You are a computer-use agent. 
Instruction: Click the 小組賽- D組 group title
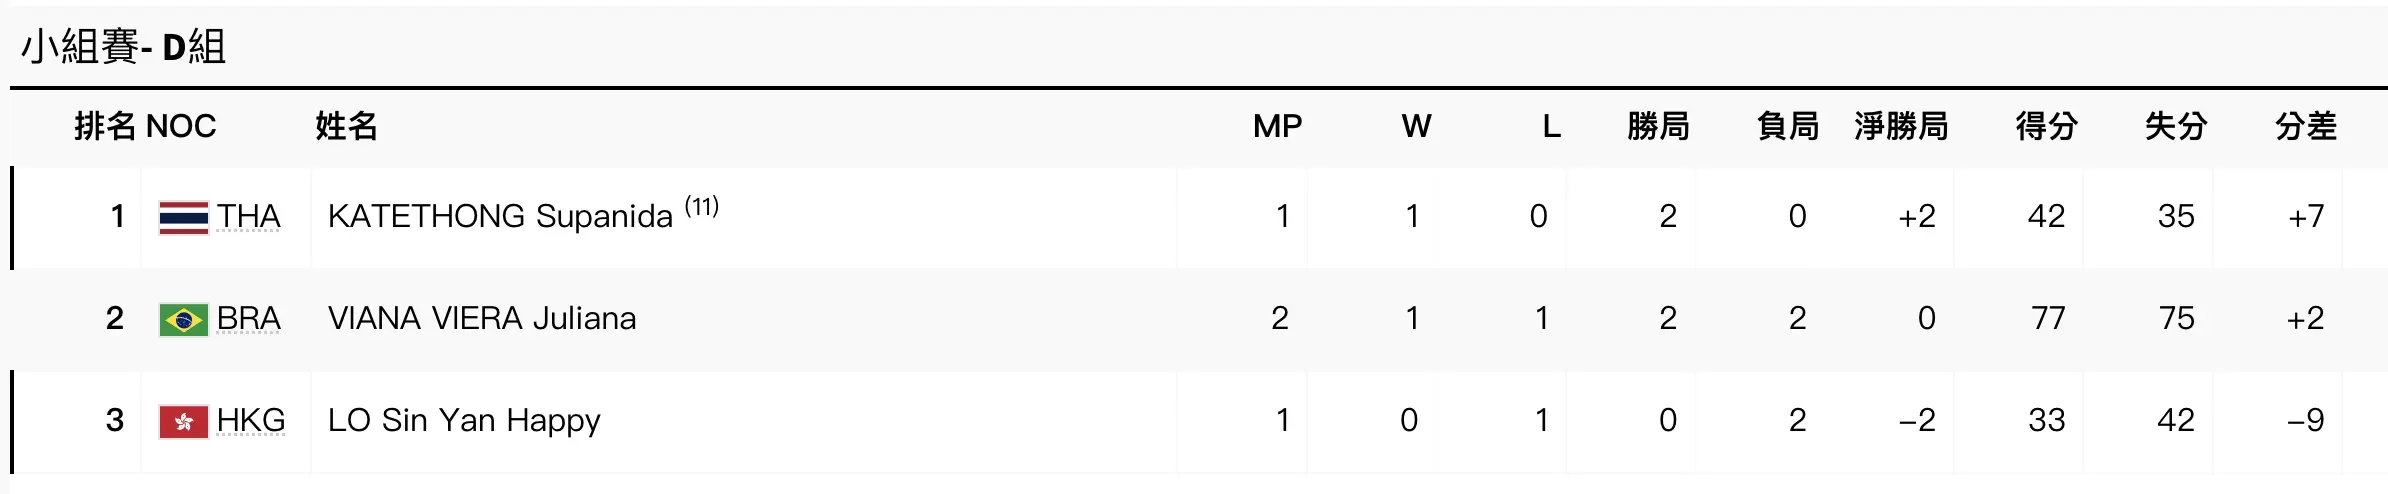pyautogui.click(x=124, y=46)
